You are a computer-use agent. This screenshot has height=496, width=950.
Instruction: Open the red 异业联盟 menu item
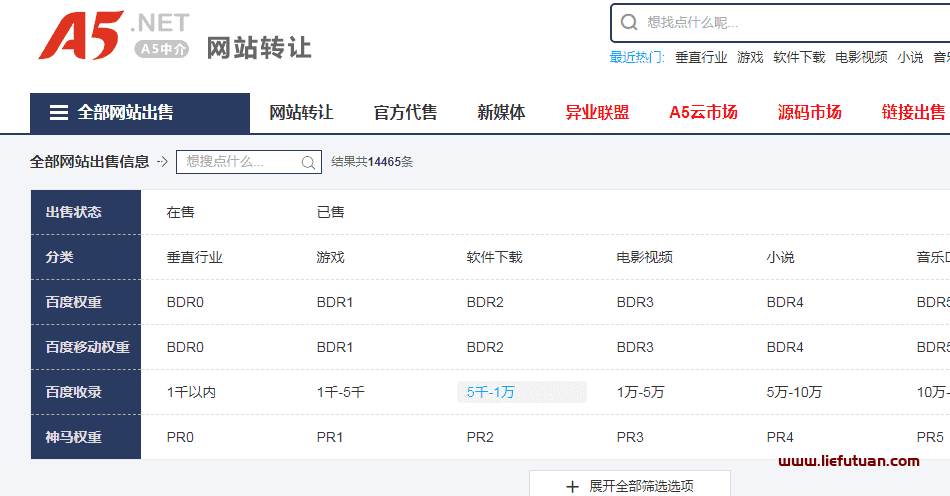tap(597, 113)
